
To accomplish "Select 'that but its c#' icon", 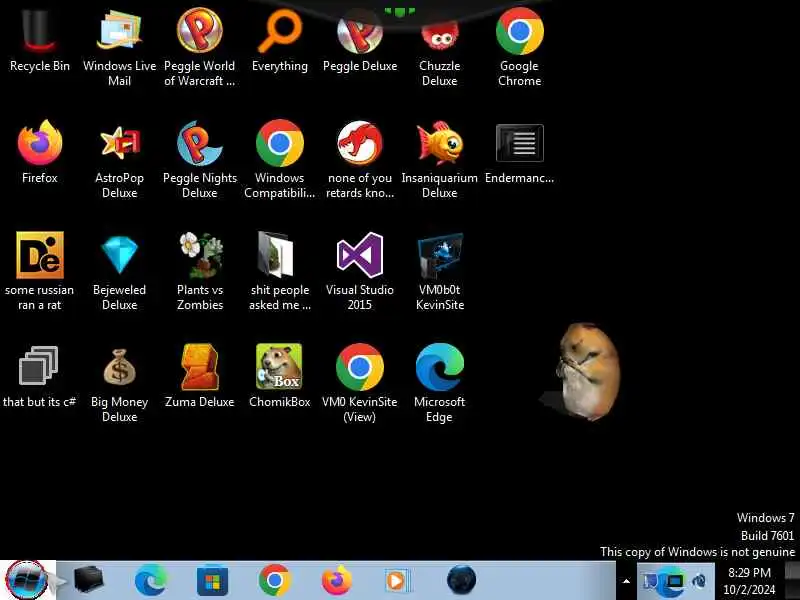I will click(x=40, y=378).
